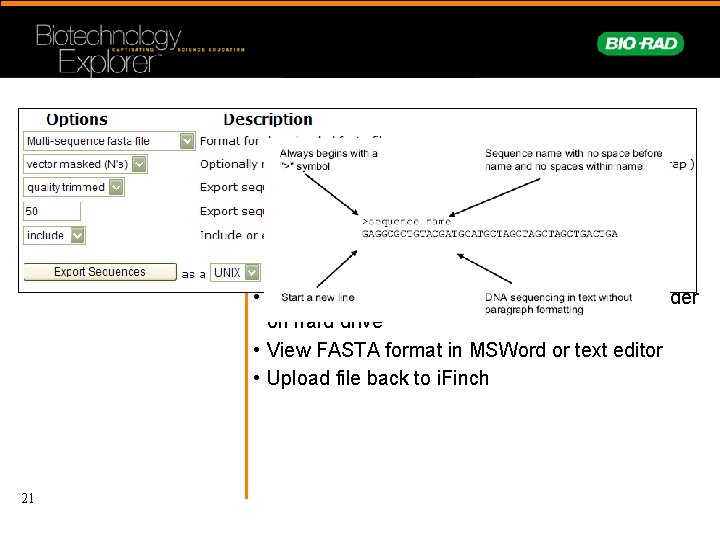The height and width of the screenshot is (540, 720).
Task: Click the 'Sequence name with no space before' note
Action: [x=574, y=159]
